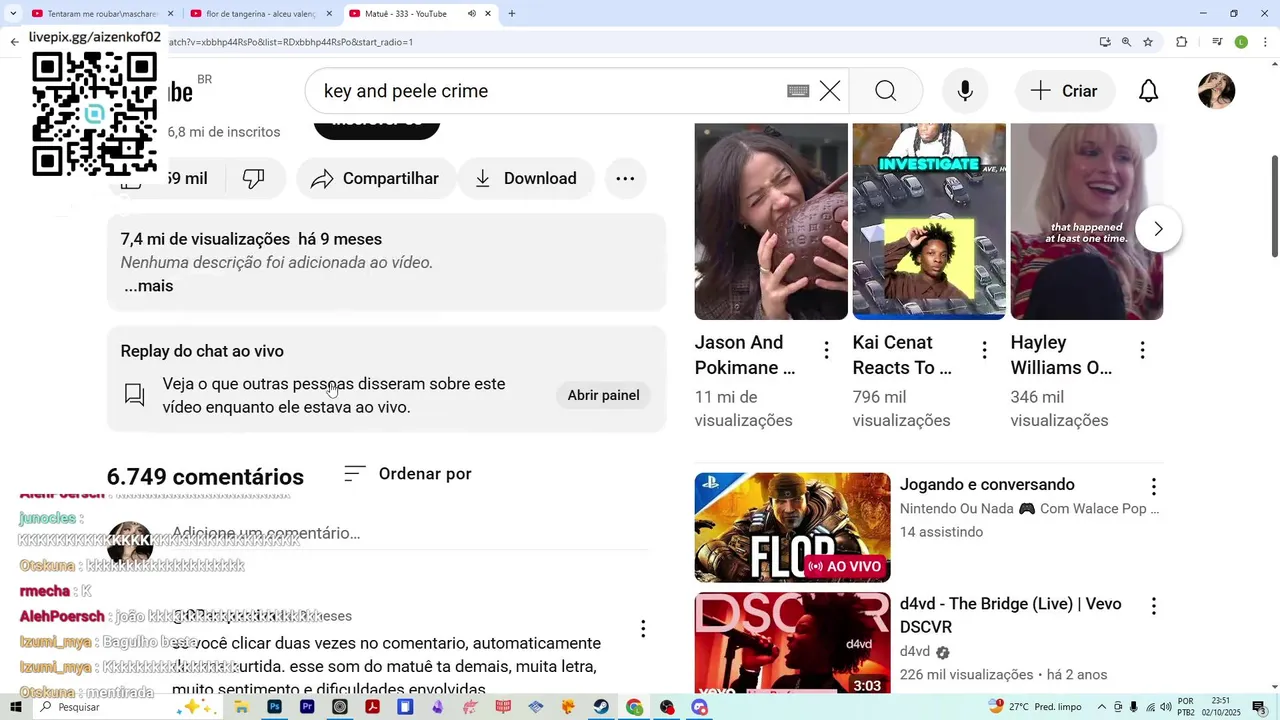Open the Hayley Williams short thumbnail
This screenshot has height=720, width=1280.
tap(1087, 221)
